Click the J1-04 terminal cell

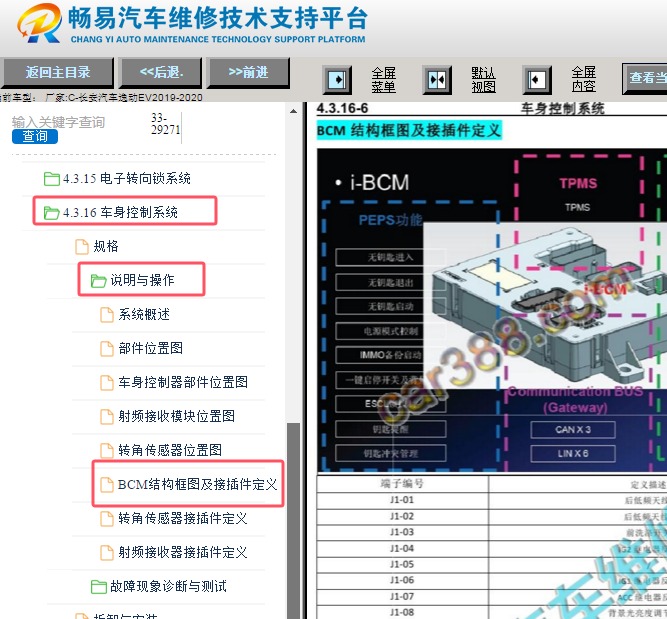click(x=402, y=548)
